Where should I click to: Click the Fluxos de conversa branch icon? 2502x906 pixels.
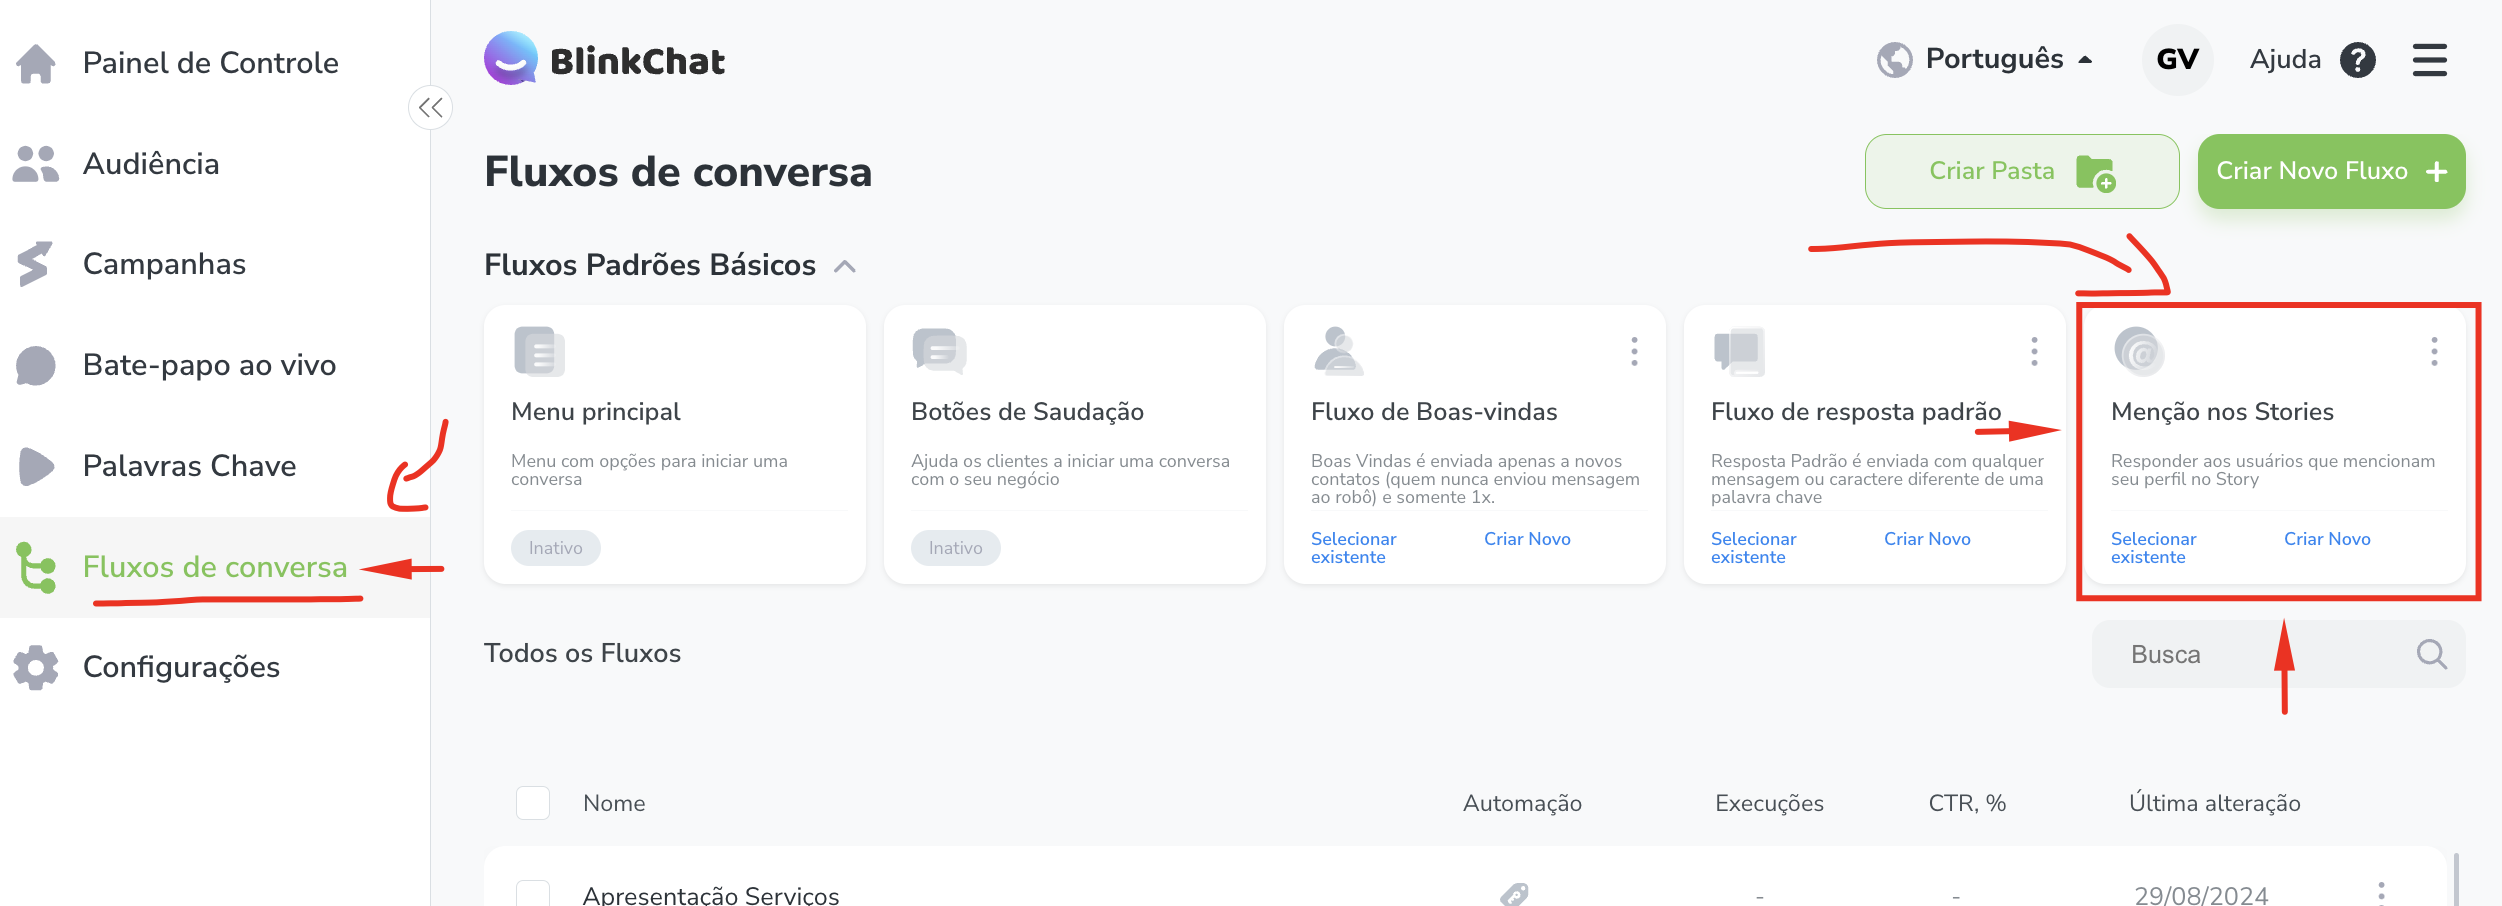point(36,567)
